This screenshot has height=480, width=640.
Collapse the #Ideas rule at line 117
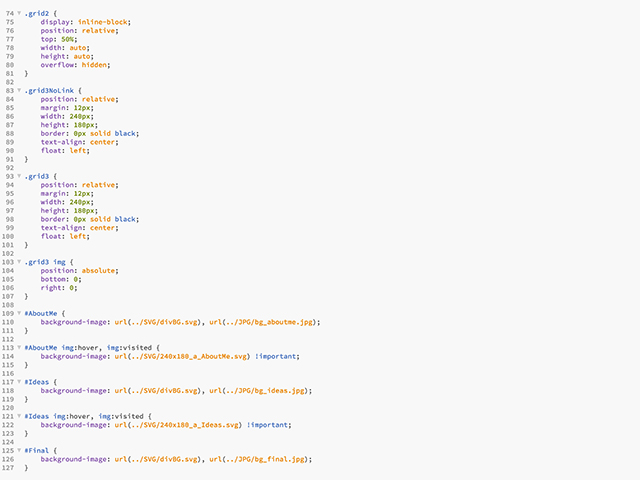click(19, 382)
